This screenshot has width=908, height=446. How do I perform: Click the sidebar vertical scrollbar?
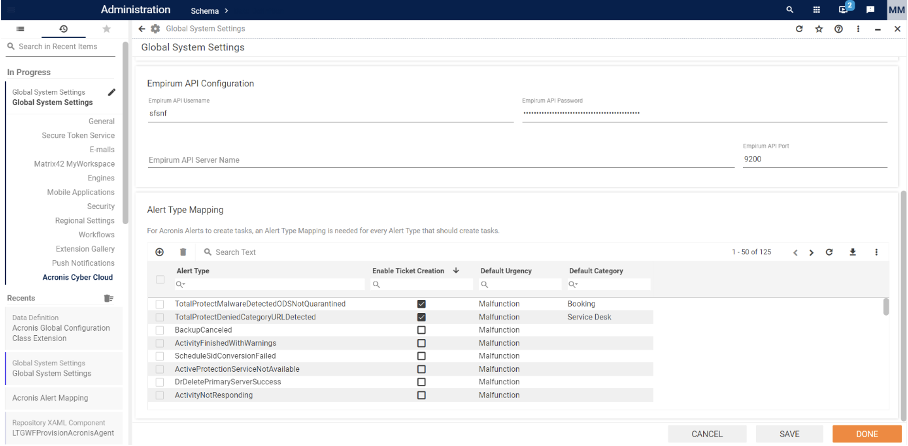[126, 133]
